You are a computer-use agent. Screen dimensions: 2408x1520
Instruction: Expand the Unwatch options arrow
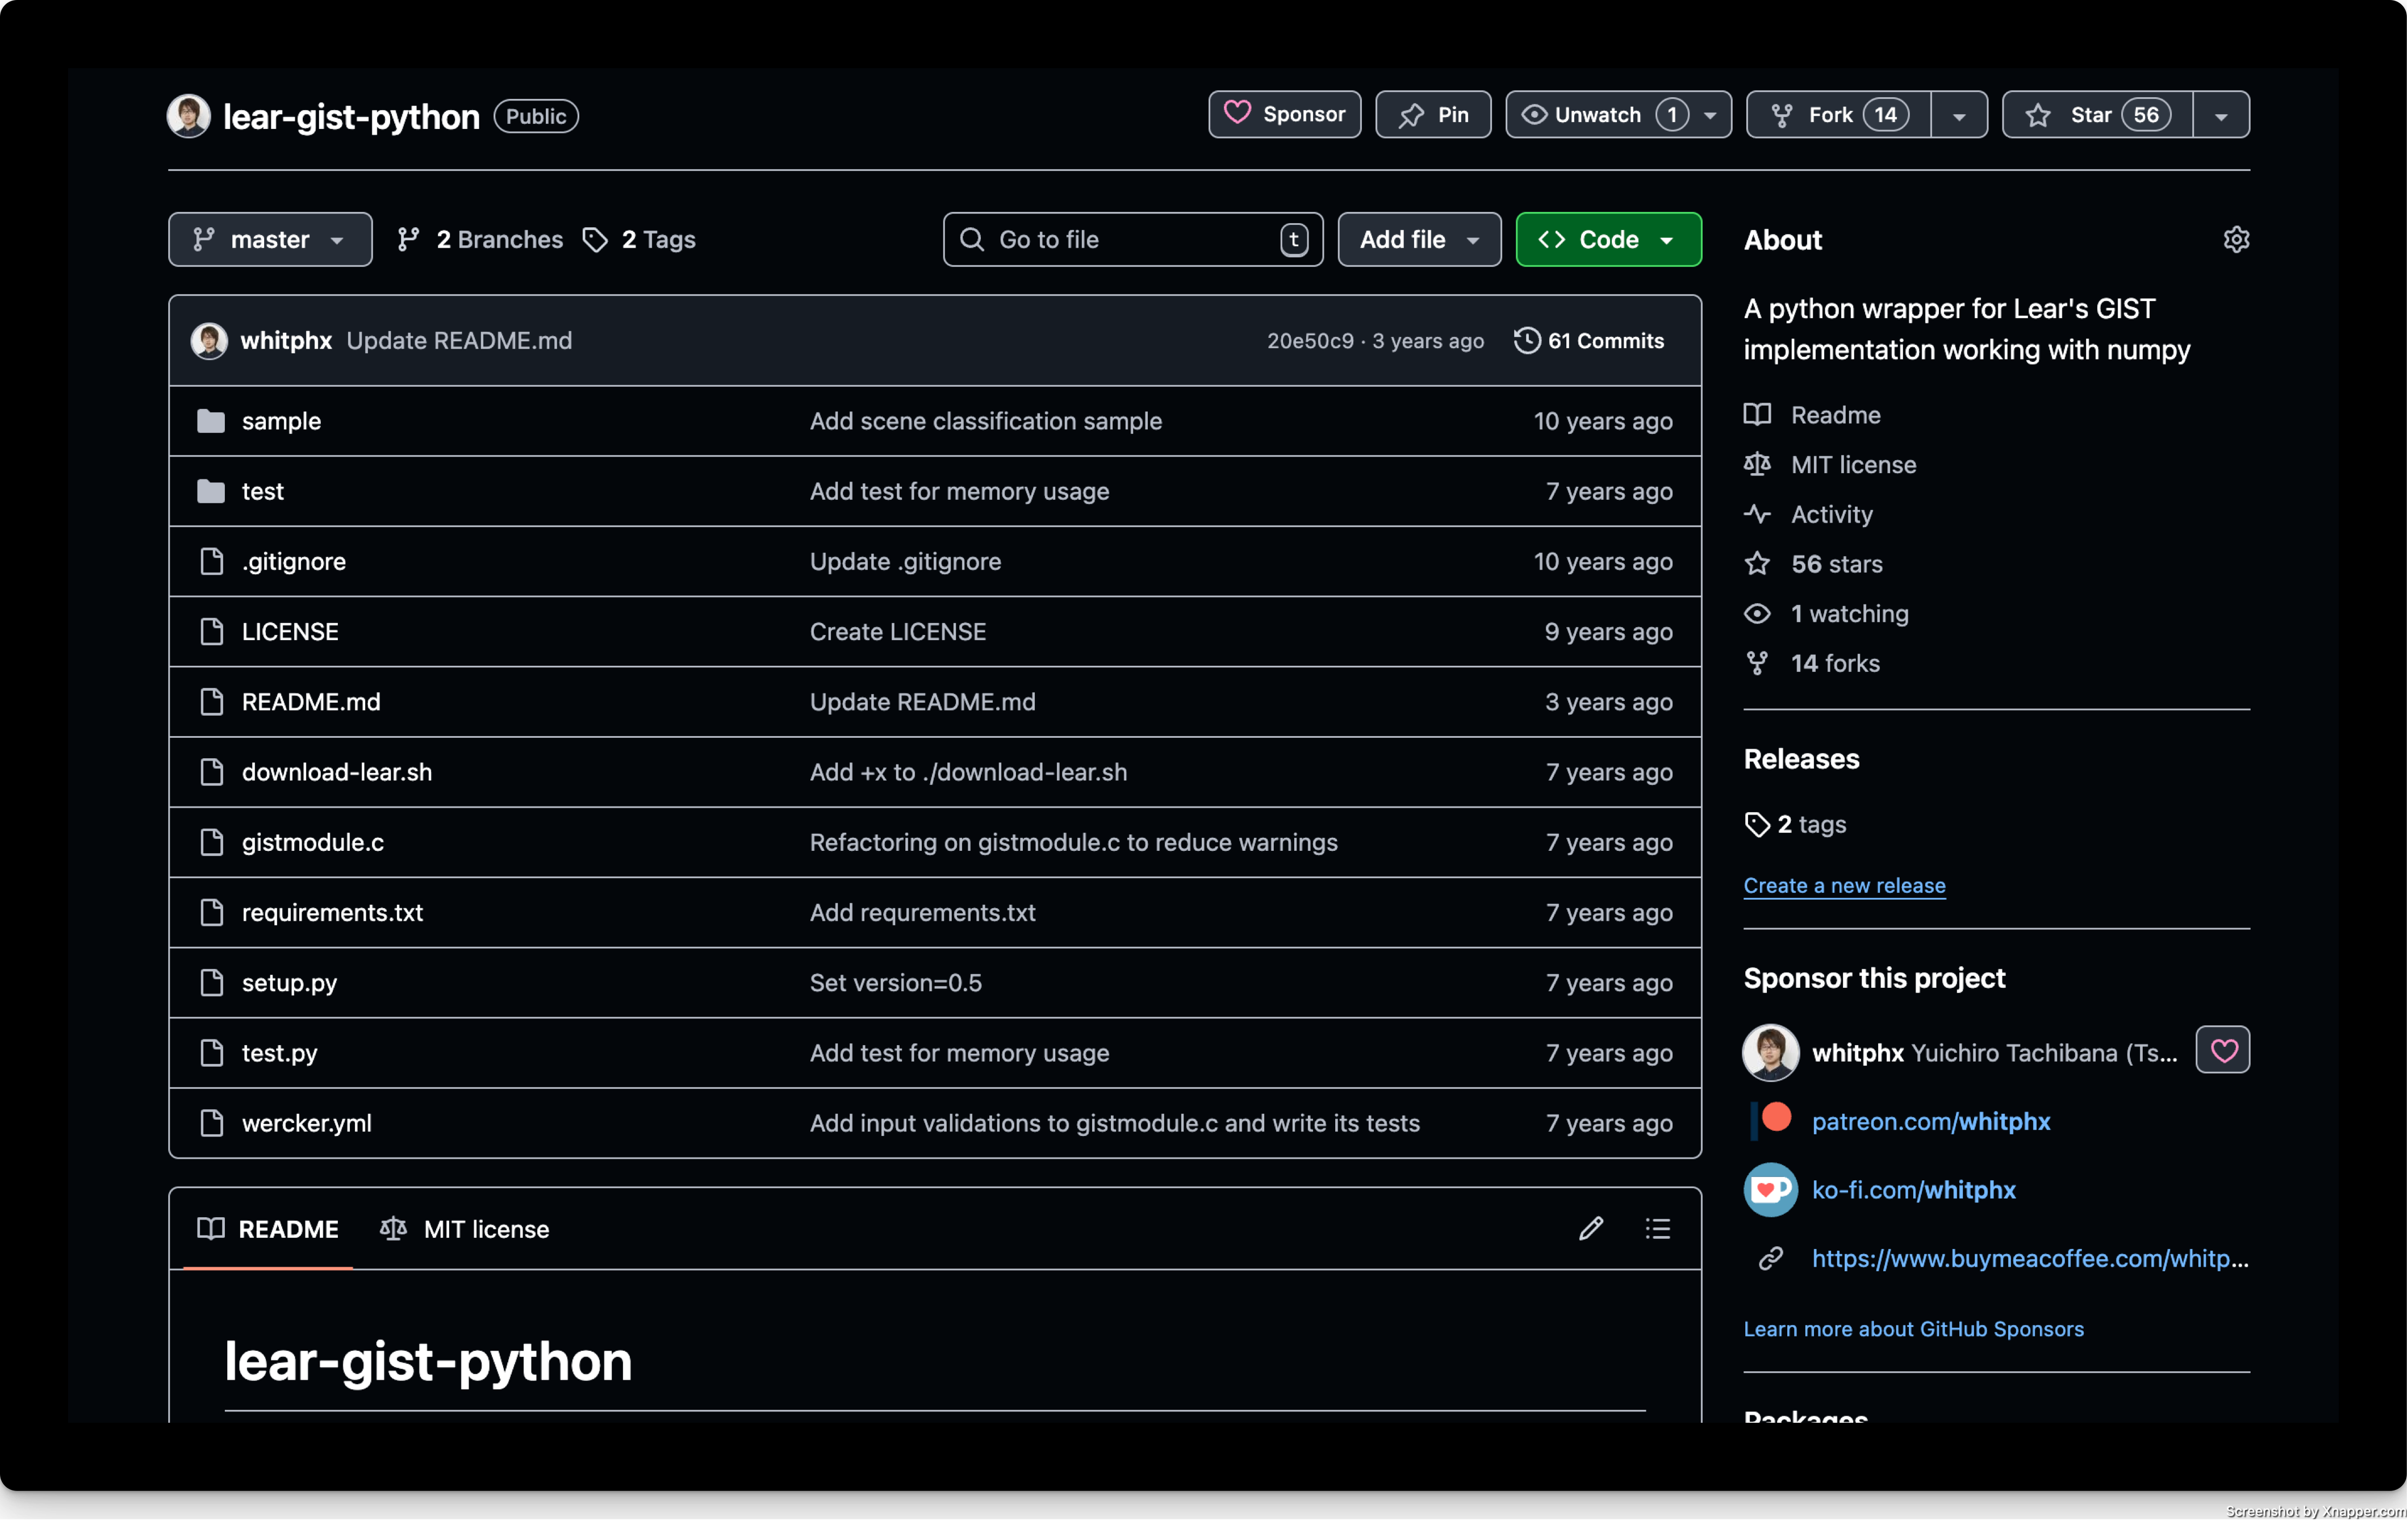click(1711, 116)
